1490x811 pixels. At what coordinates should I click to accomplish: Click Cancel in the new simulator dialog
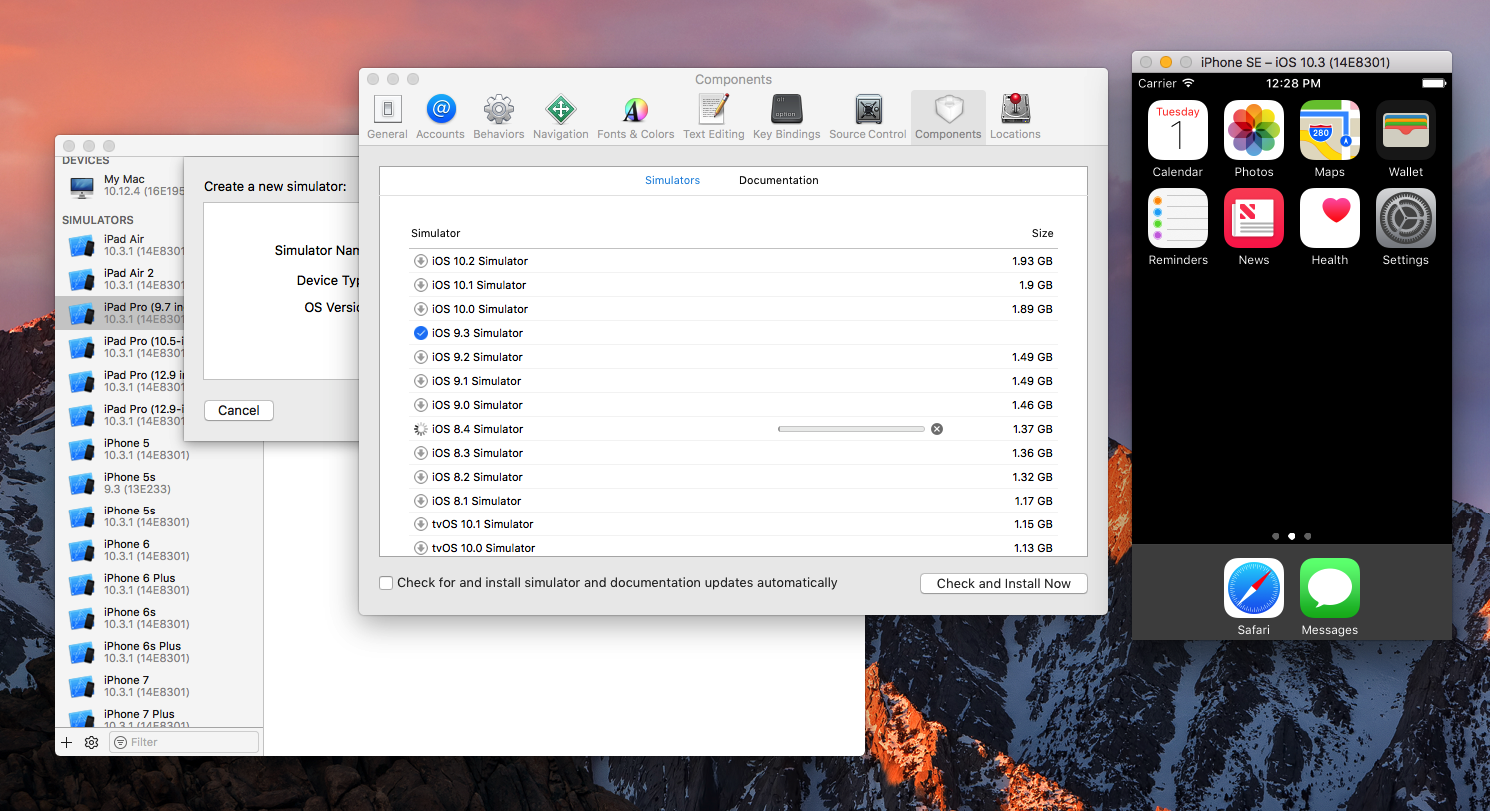click(x=238, y=411)
